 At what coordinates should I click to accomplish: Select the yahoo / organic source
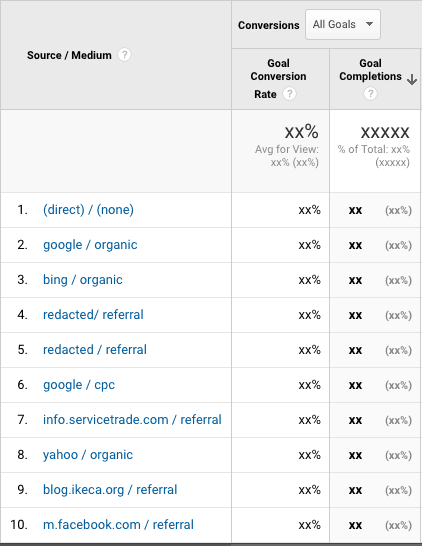tap(88, 455)
